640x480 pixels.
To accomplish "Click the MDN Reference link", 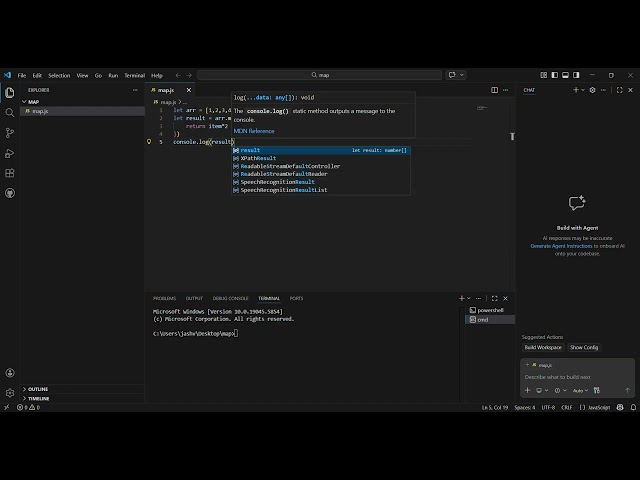I will [254, 131].
